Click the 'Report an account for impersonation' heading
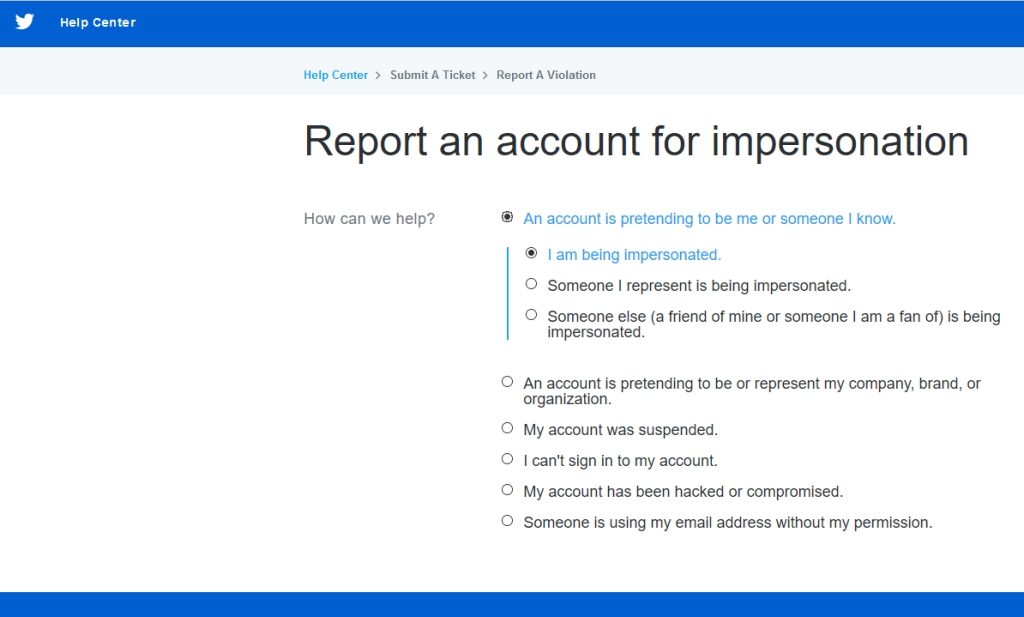This screenshot has width=1024, height=617. coord(636,141)
